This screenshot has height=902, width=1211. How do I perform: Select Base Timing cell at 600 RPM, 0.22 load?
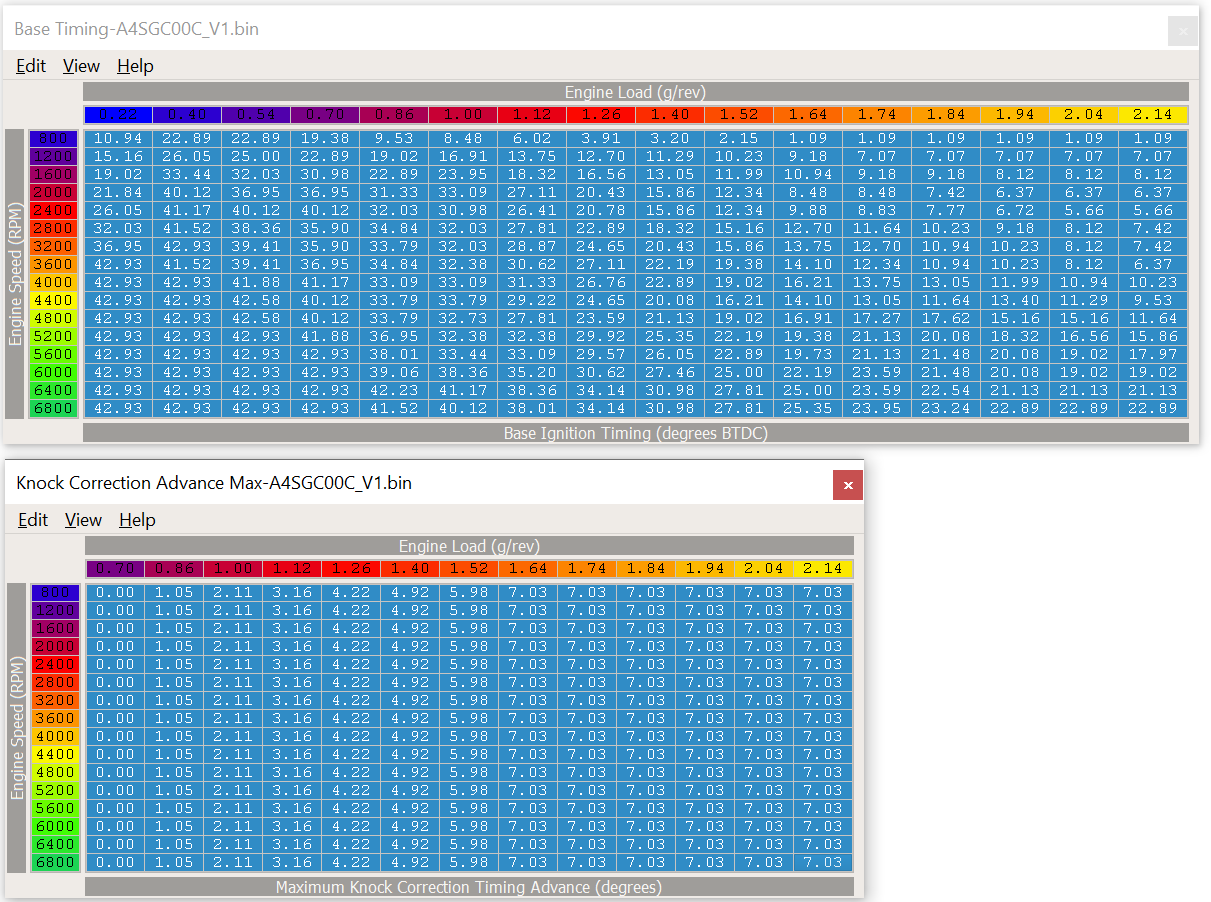[x=118, y=138]
